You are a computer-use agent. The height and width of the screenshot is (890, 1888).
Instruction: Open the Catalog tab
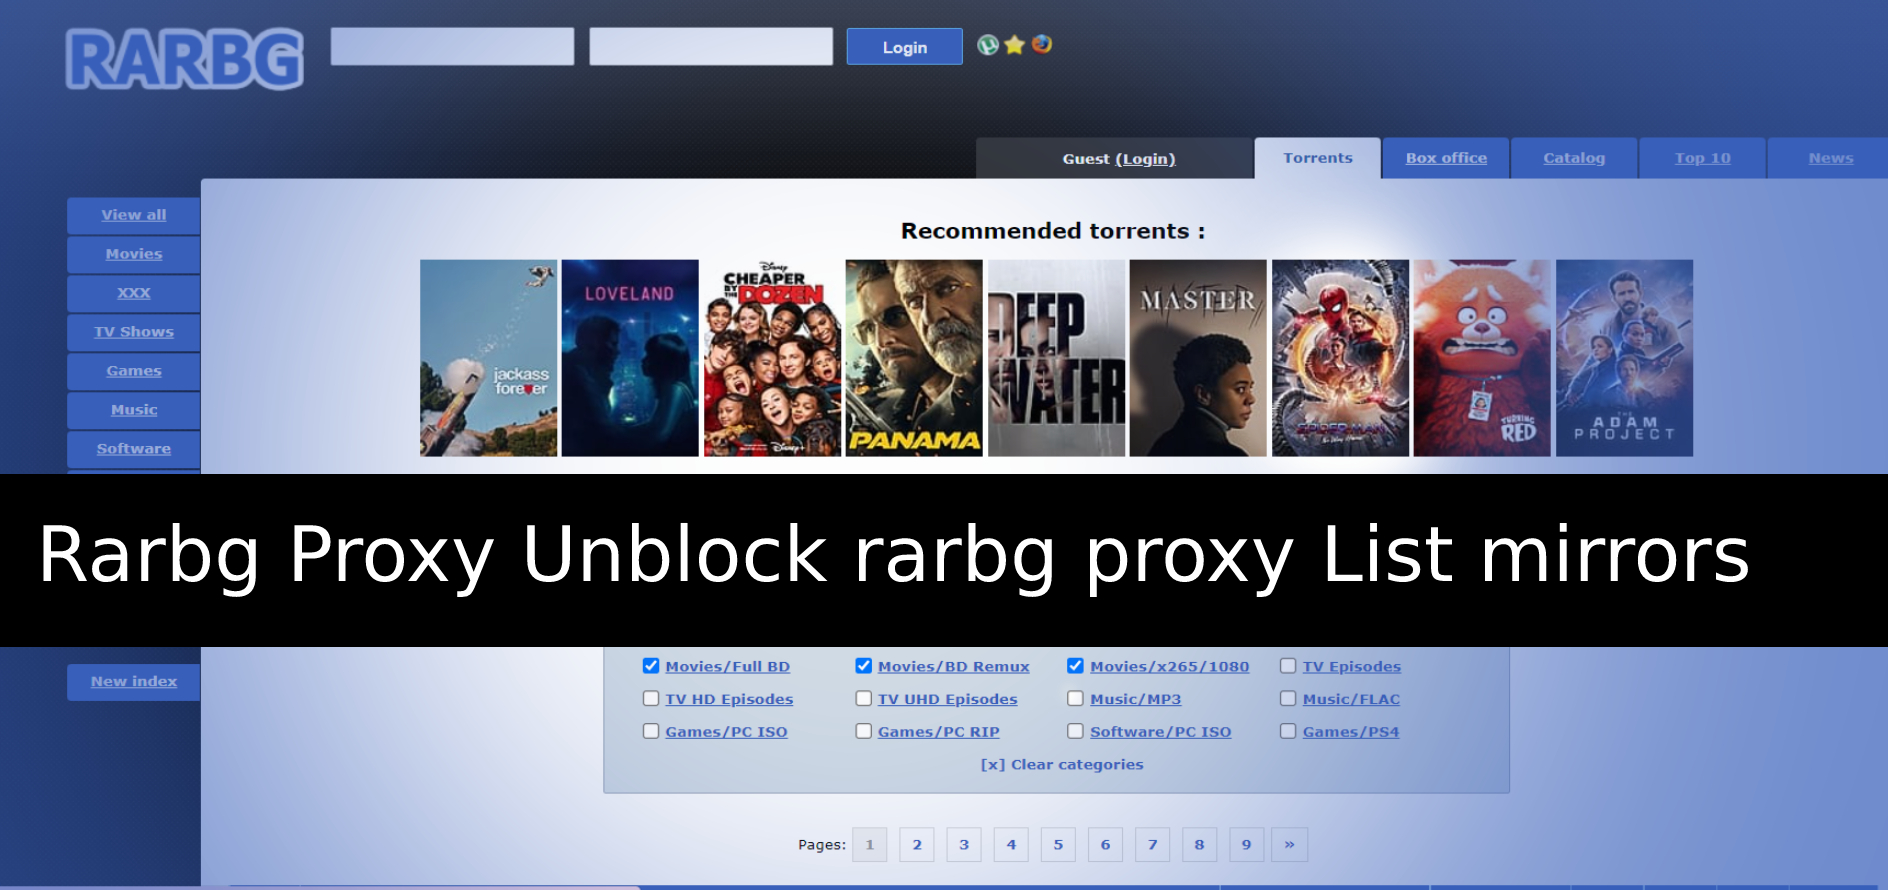pyautogui.click(x=1574, y=158)
